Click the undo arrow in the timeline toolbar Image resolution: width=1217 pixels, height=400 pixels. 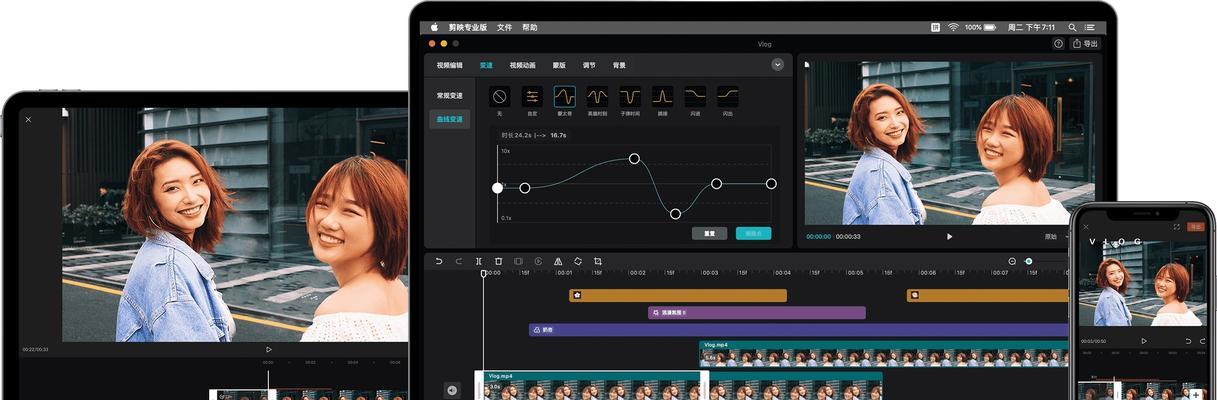pos(439,261)
